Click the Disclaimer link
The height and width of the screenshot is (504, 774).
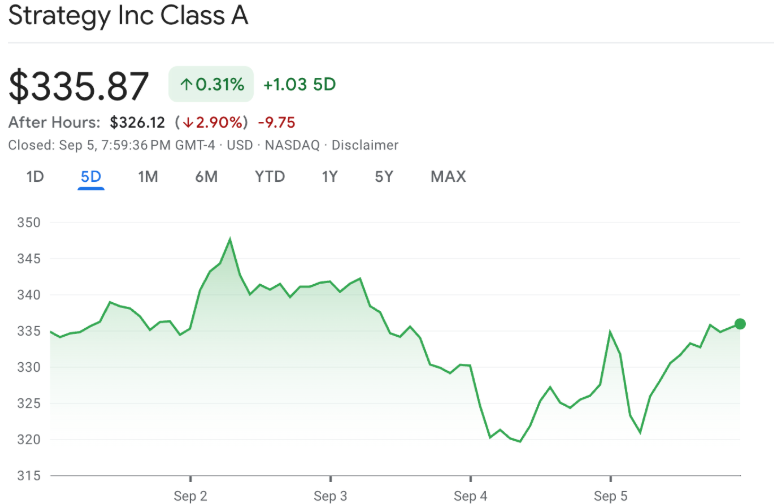[365, 145]
